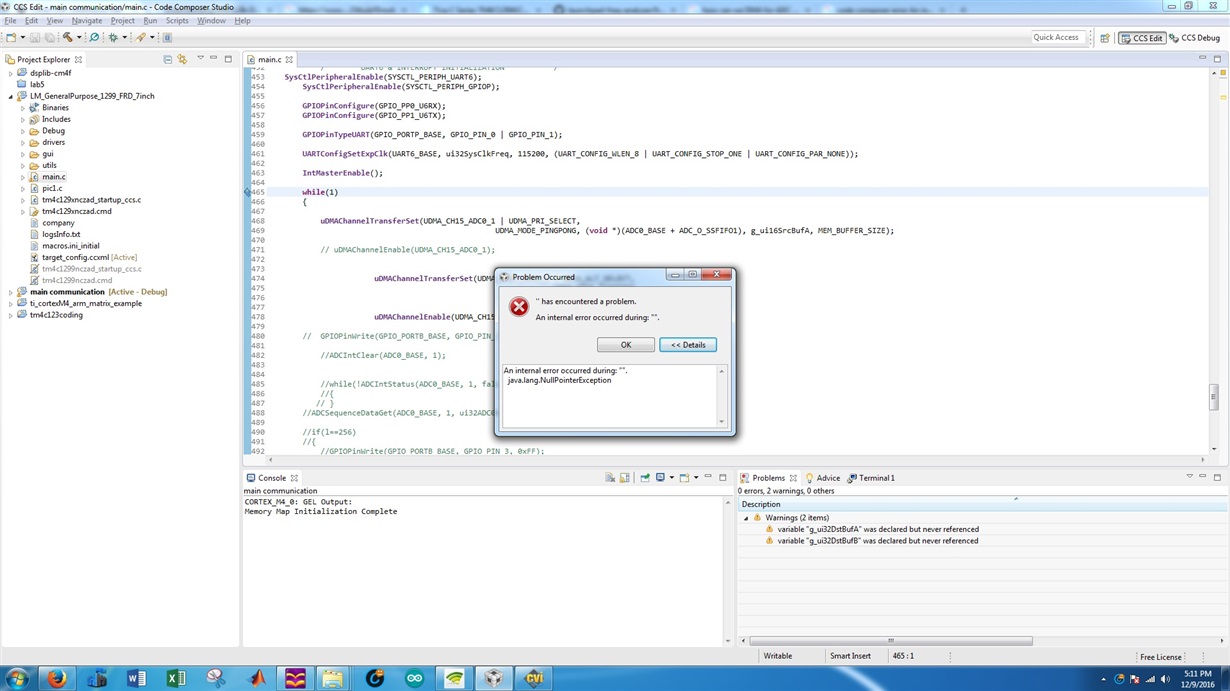Click the red error icon in dialog
The image size is (1230, 691).
click(519, 307)
